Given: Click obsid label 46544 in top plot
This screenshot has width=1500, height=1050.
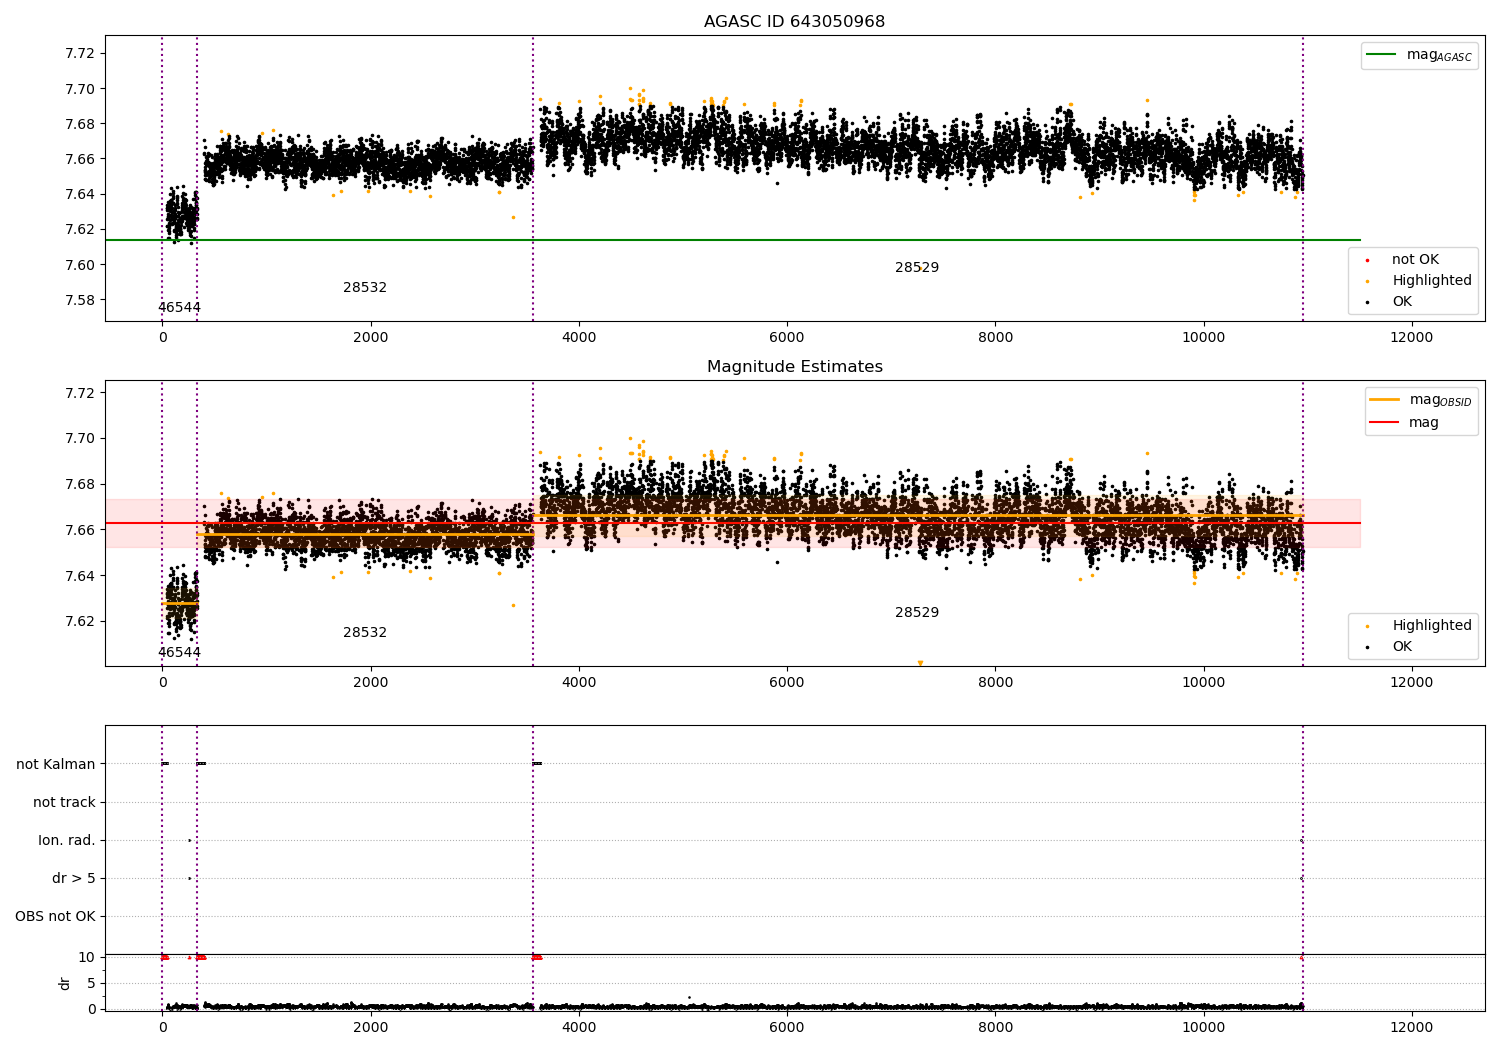Looking at the screenshot, I should pos(179,308).
